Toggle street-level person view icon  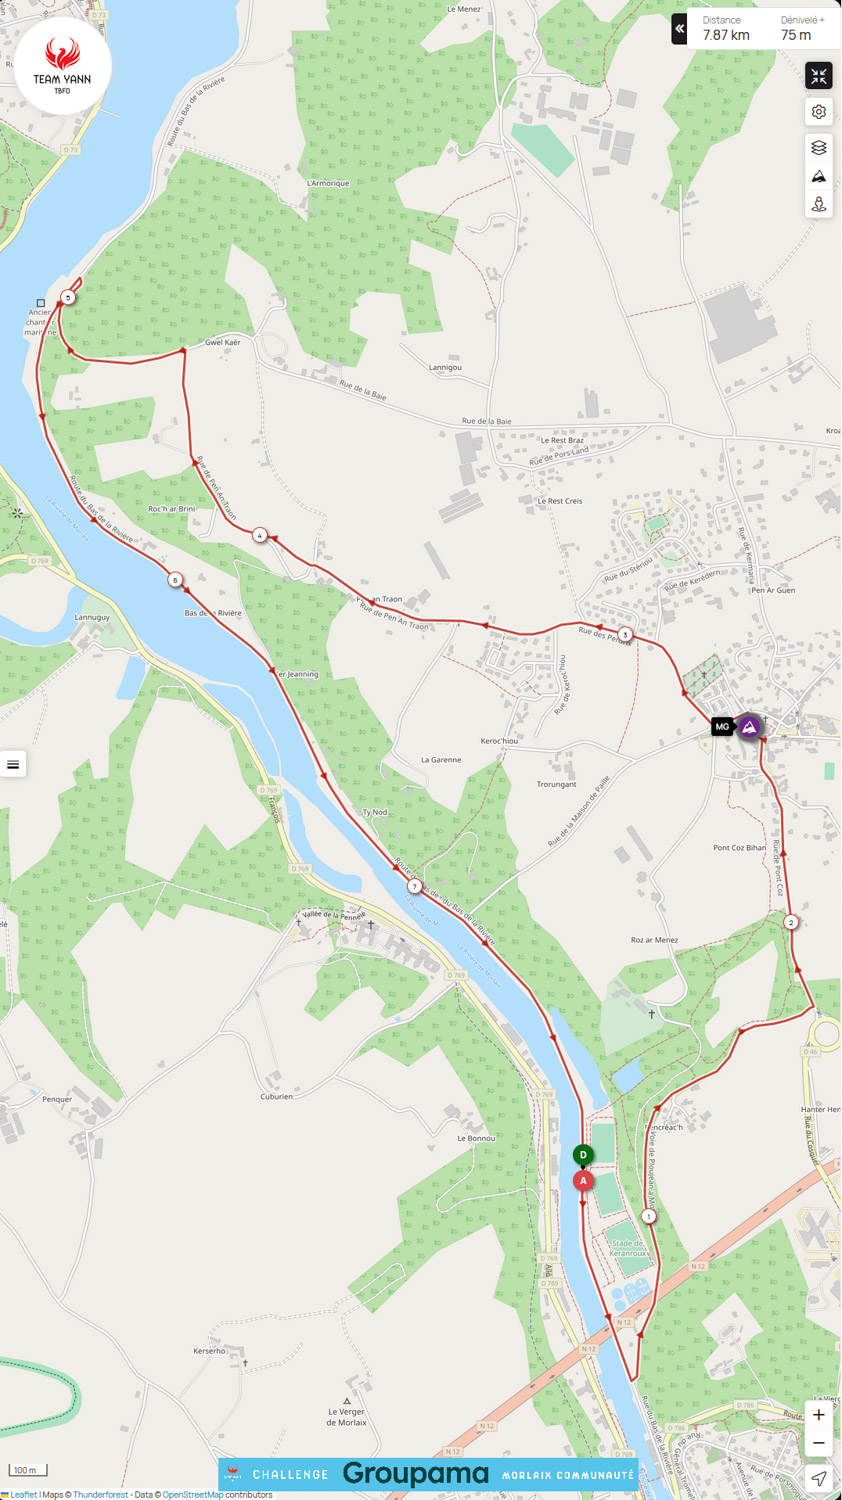click(x=819, y=204)
